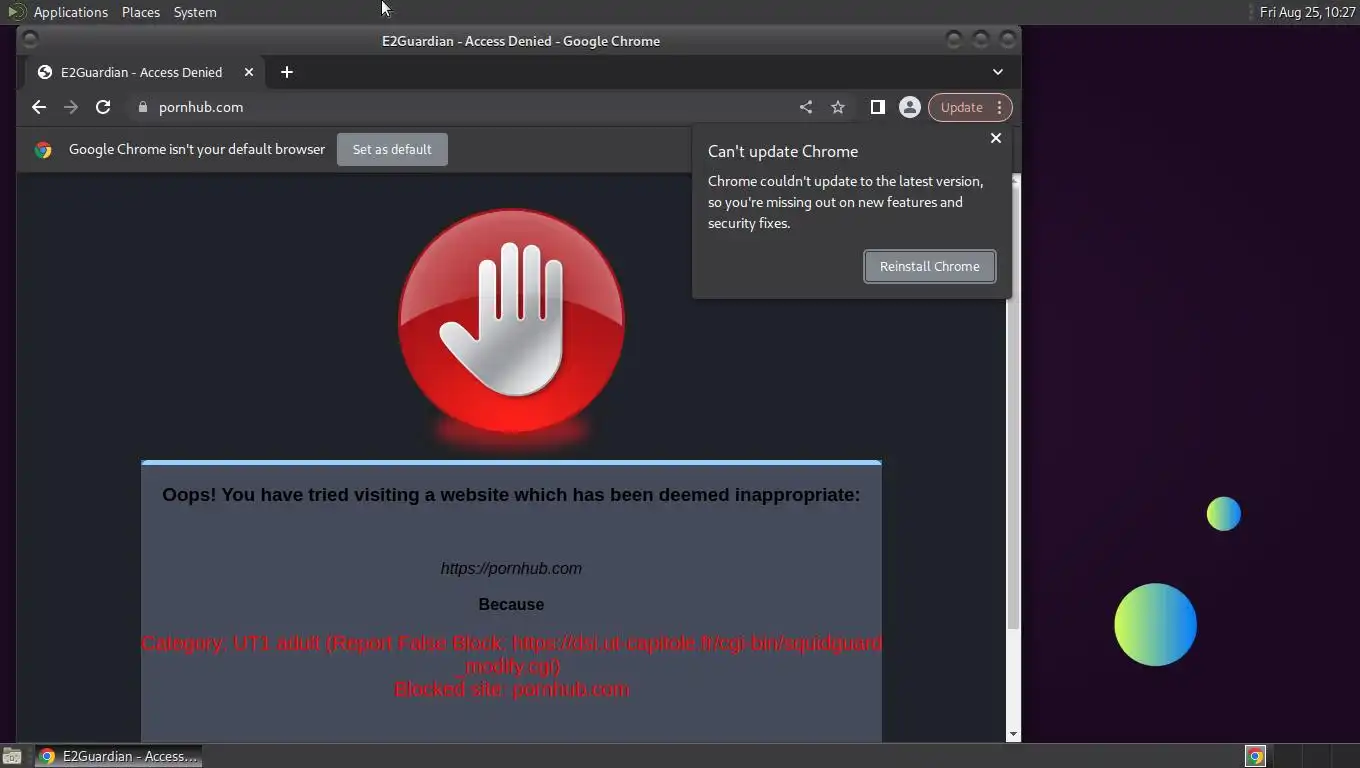This screenshot has height=768, width=1360.
Task: Click the Applications menu logo icon
Action: tap(16, 12)
